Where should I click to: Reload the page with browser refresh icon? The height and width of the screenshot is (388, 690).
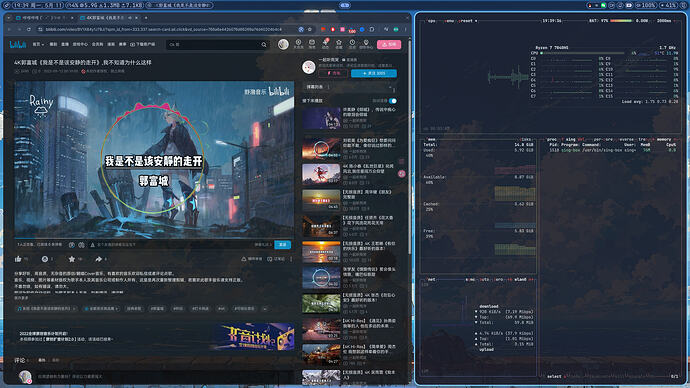[x=29, y=29]
